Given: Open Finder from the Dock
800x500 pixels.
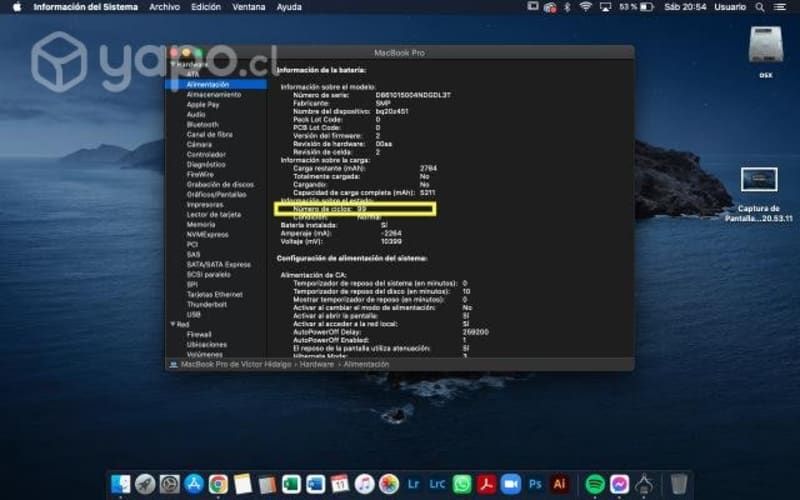Looking at the screenshot, I should pos(120,484).
